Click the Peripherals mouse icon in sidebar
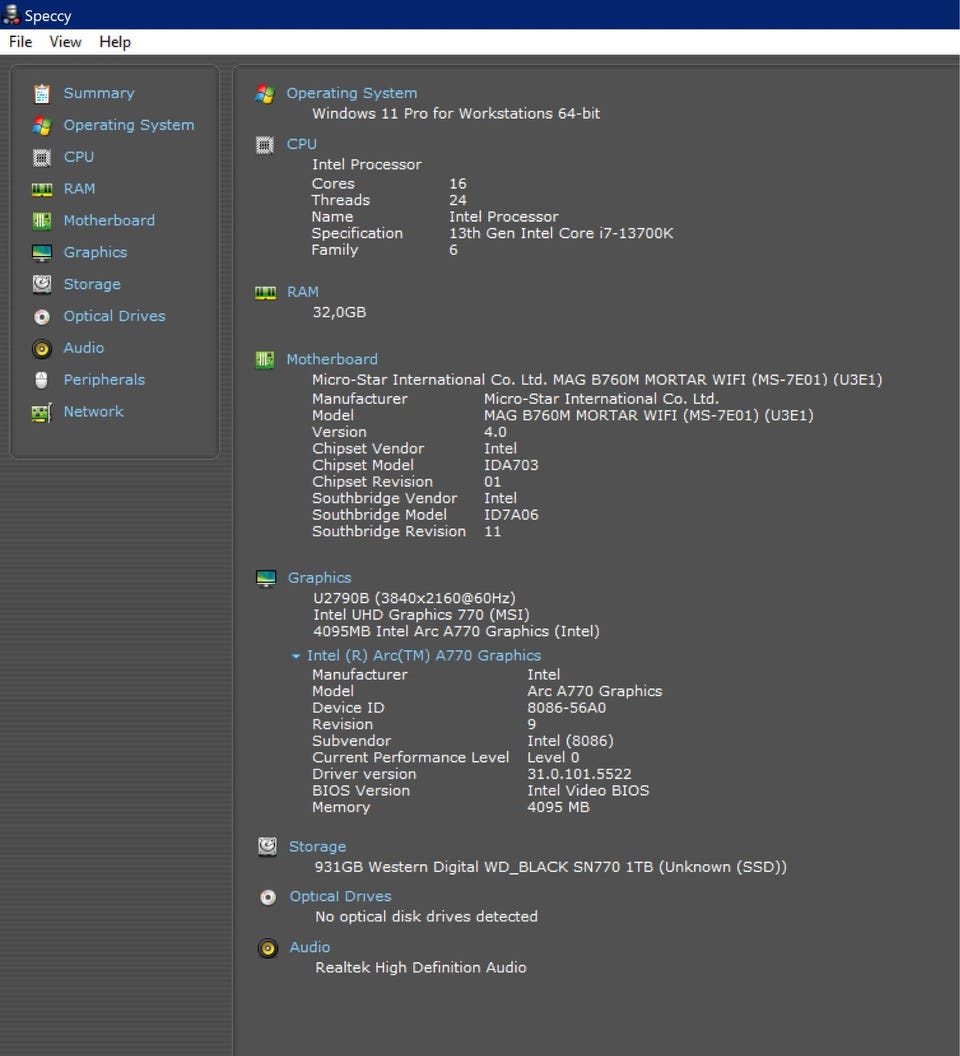Screen dimensions: 960x1056 pos(41,380)
